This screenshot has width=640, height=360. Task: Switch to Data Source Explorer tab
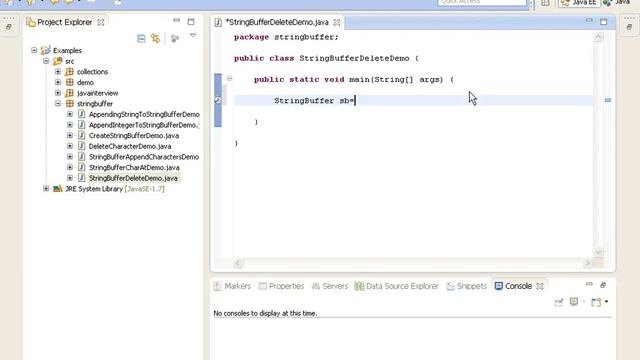[396, 286]
